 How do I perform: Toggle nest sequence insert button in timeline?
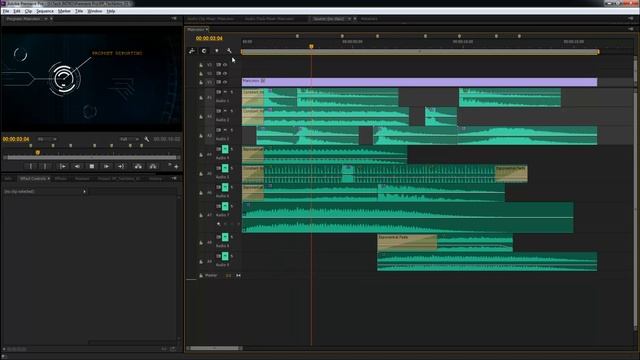pos(192,51)
